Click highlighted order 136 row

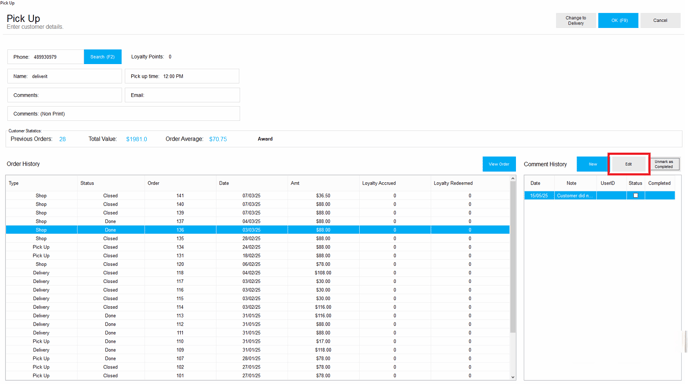click(x=258, y=230)
